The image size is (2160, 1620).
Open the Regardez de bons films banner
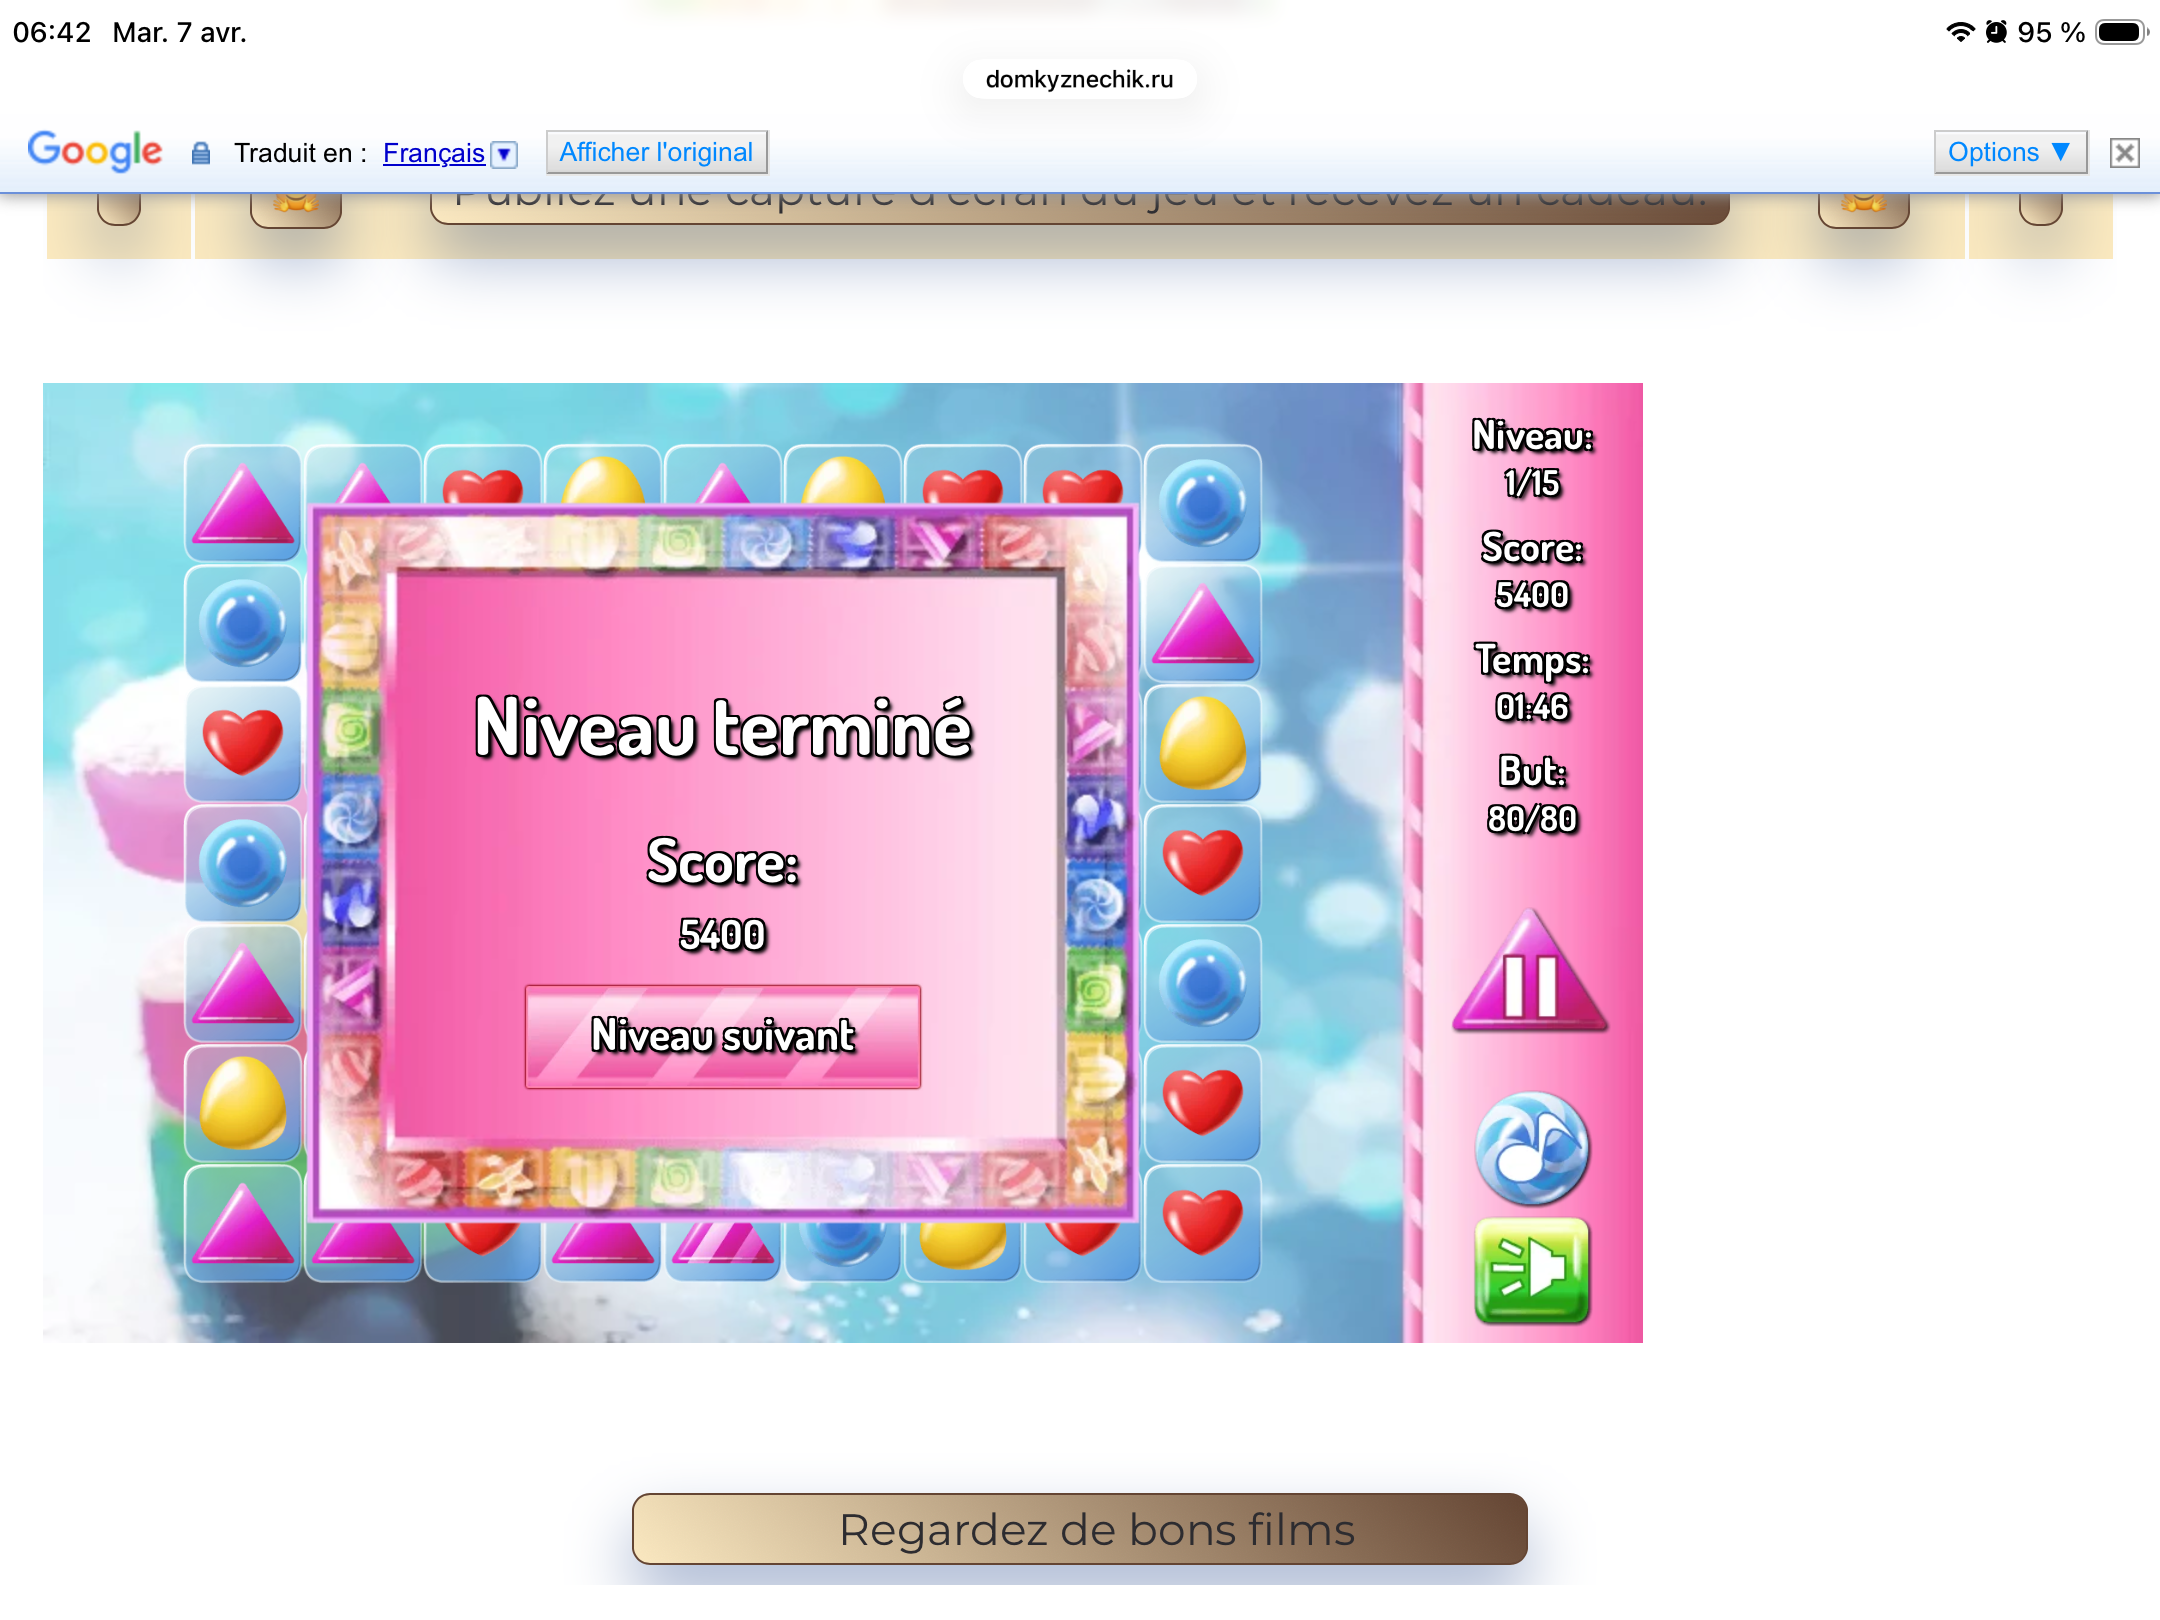tap(1079, 1529)
